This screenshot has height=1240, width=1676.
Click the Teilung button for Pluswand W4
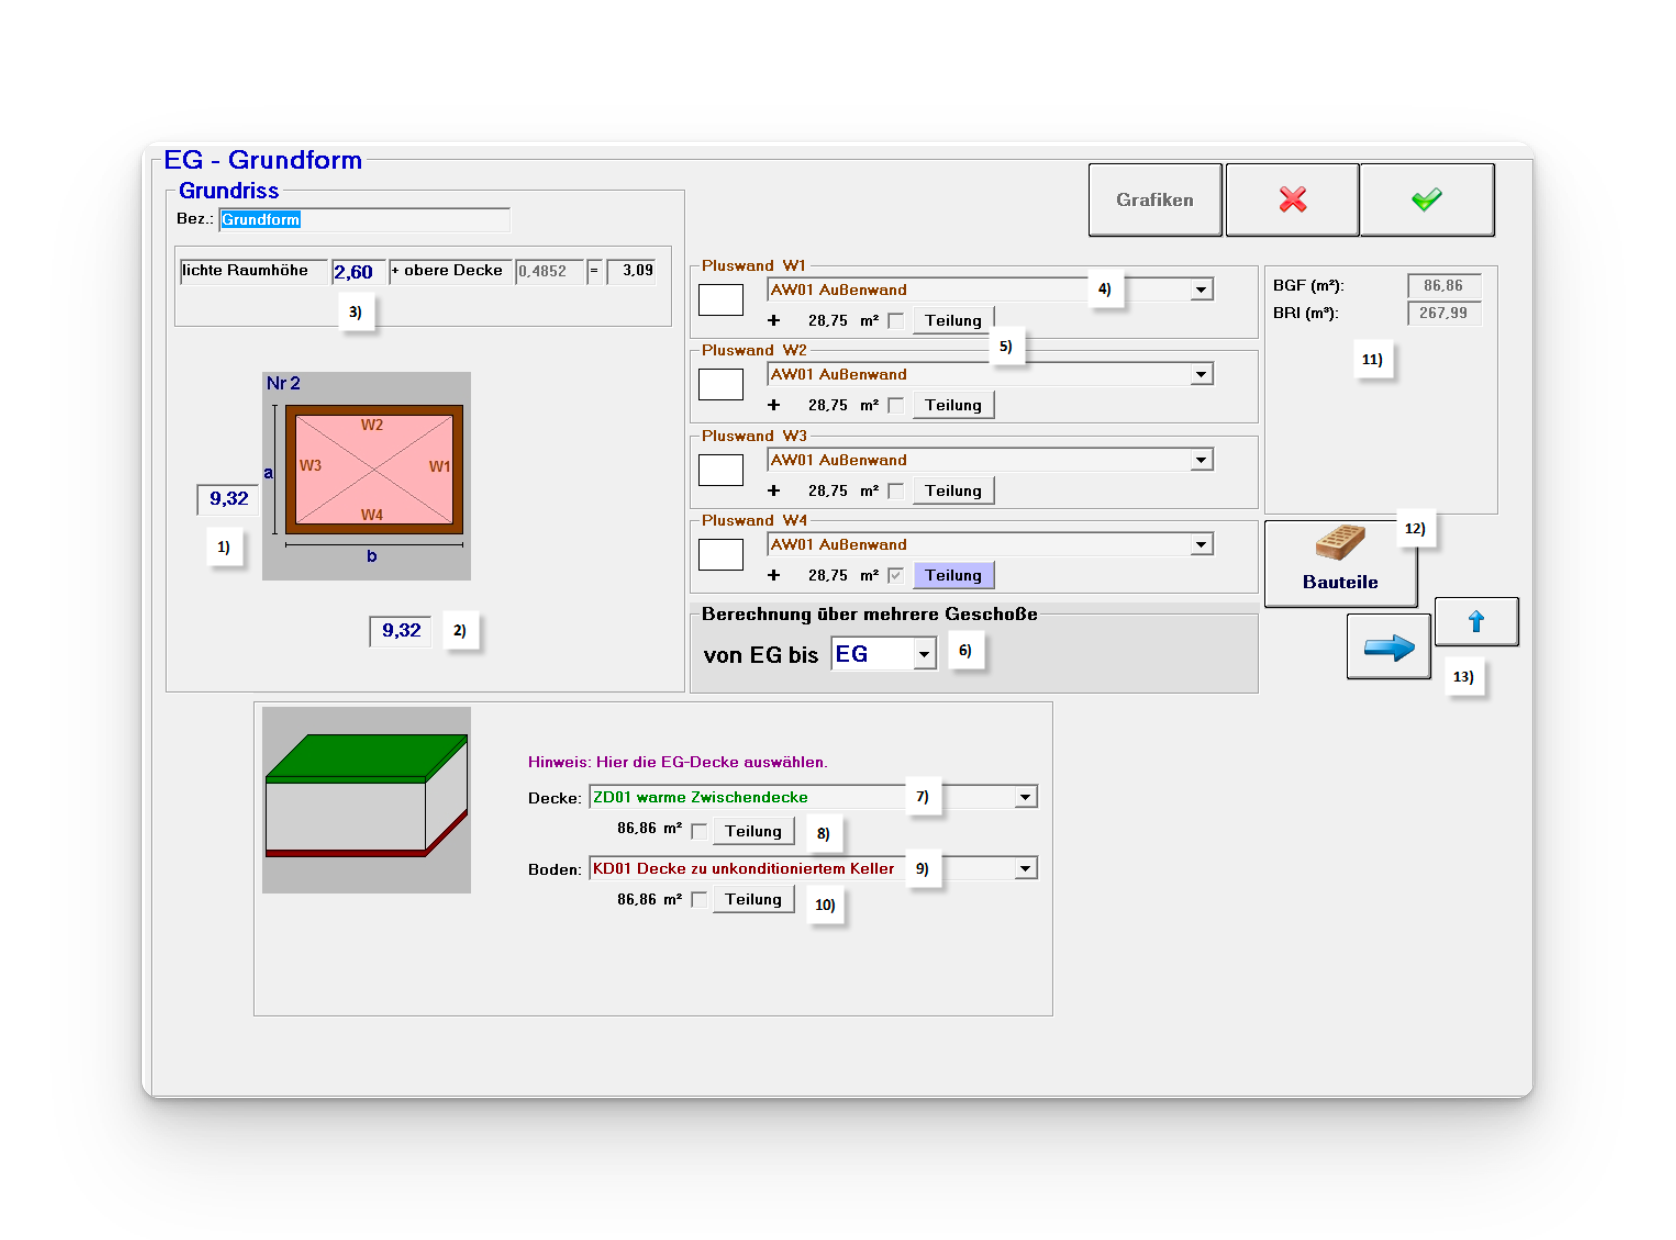pos(953,576)
